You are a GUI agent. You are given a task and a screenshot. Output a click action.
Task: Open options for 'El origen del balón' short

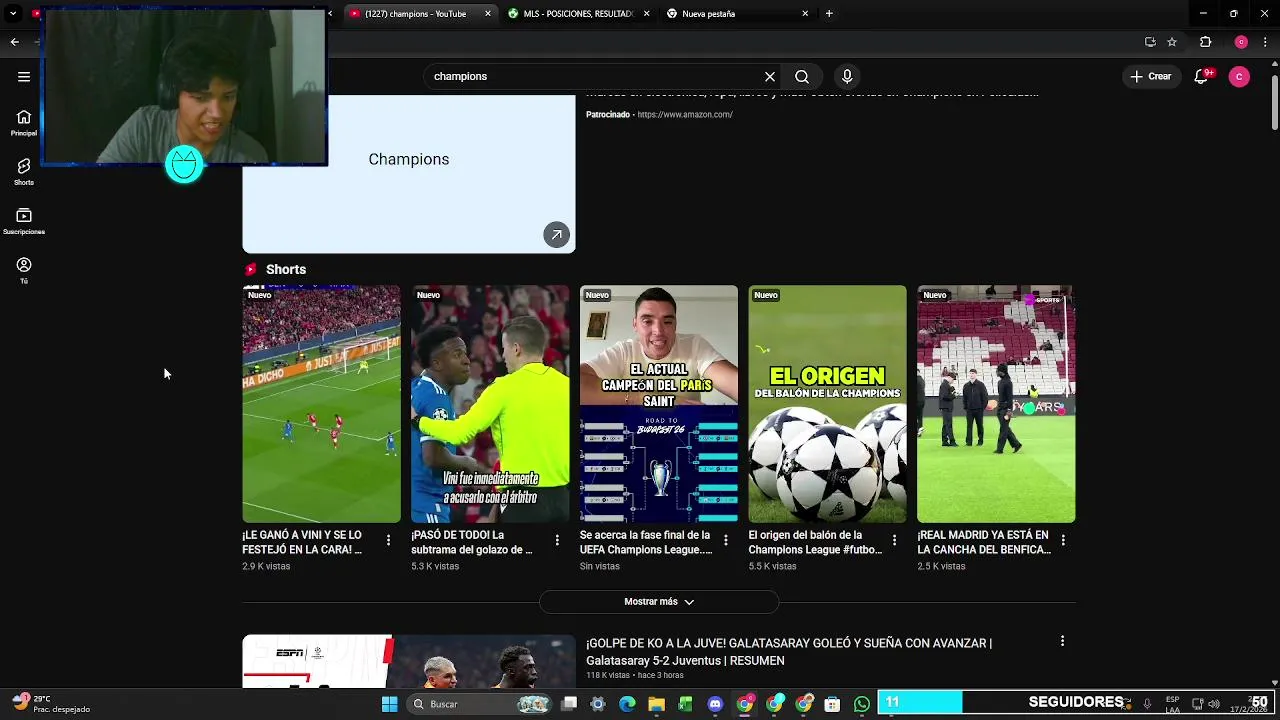coord(895,540)
